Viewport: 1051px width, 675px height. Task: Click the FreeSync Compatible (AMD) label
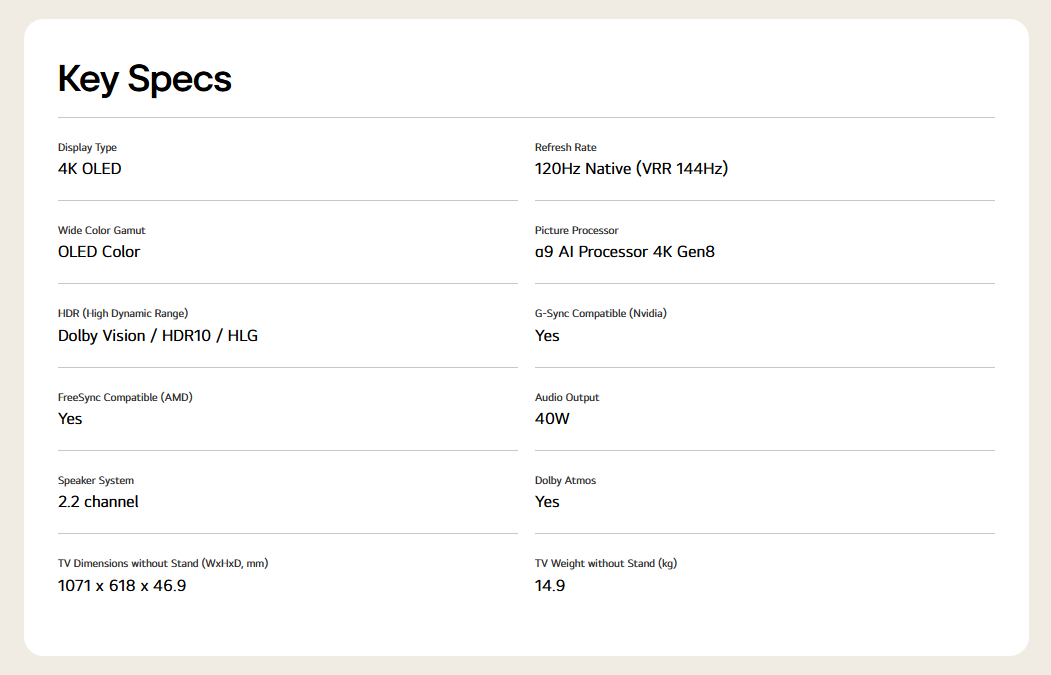point(125,397)
